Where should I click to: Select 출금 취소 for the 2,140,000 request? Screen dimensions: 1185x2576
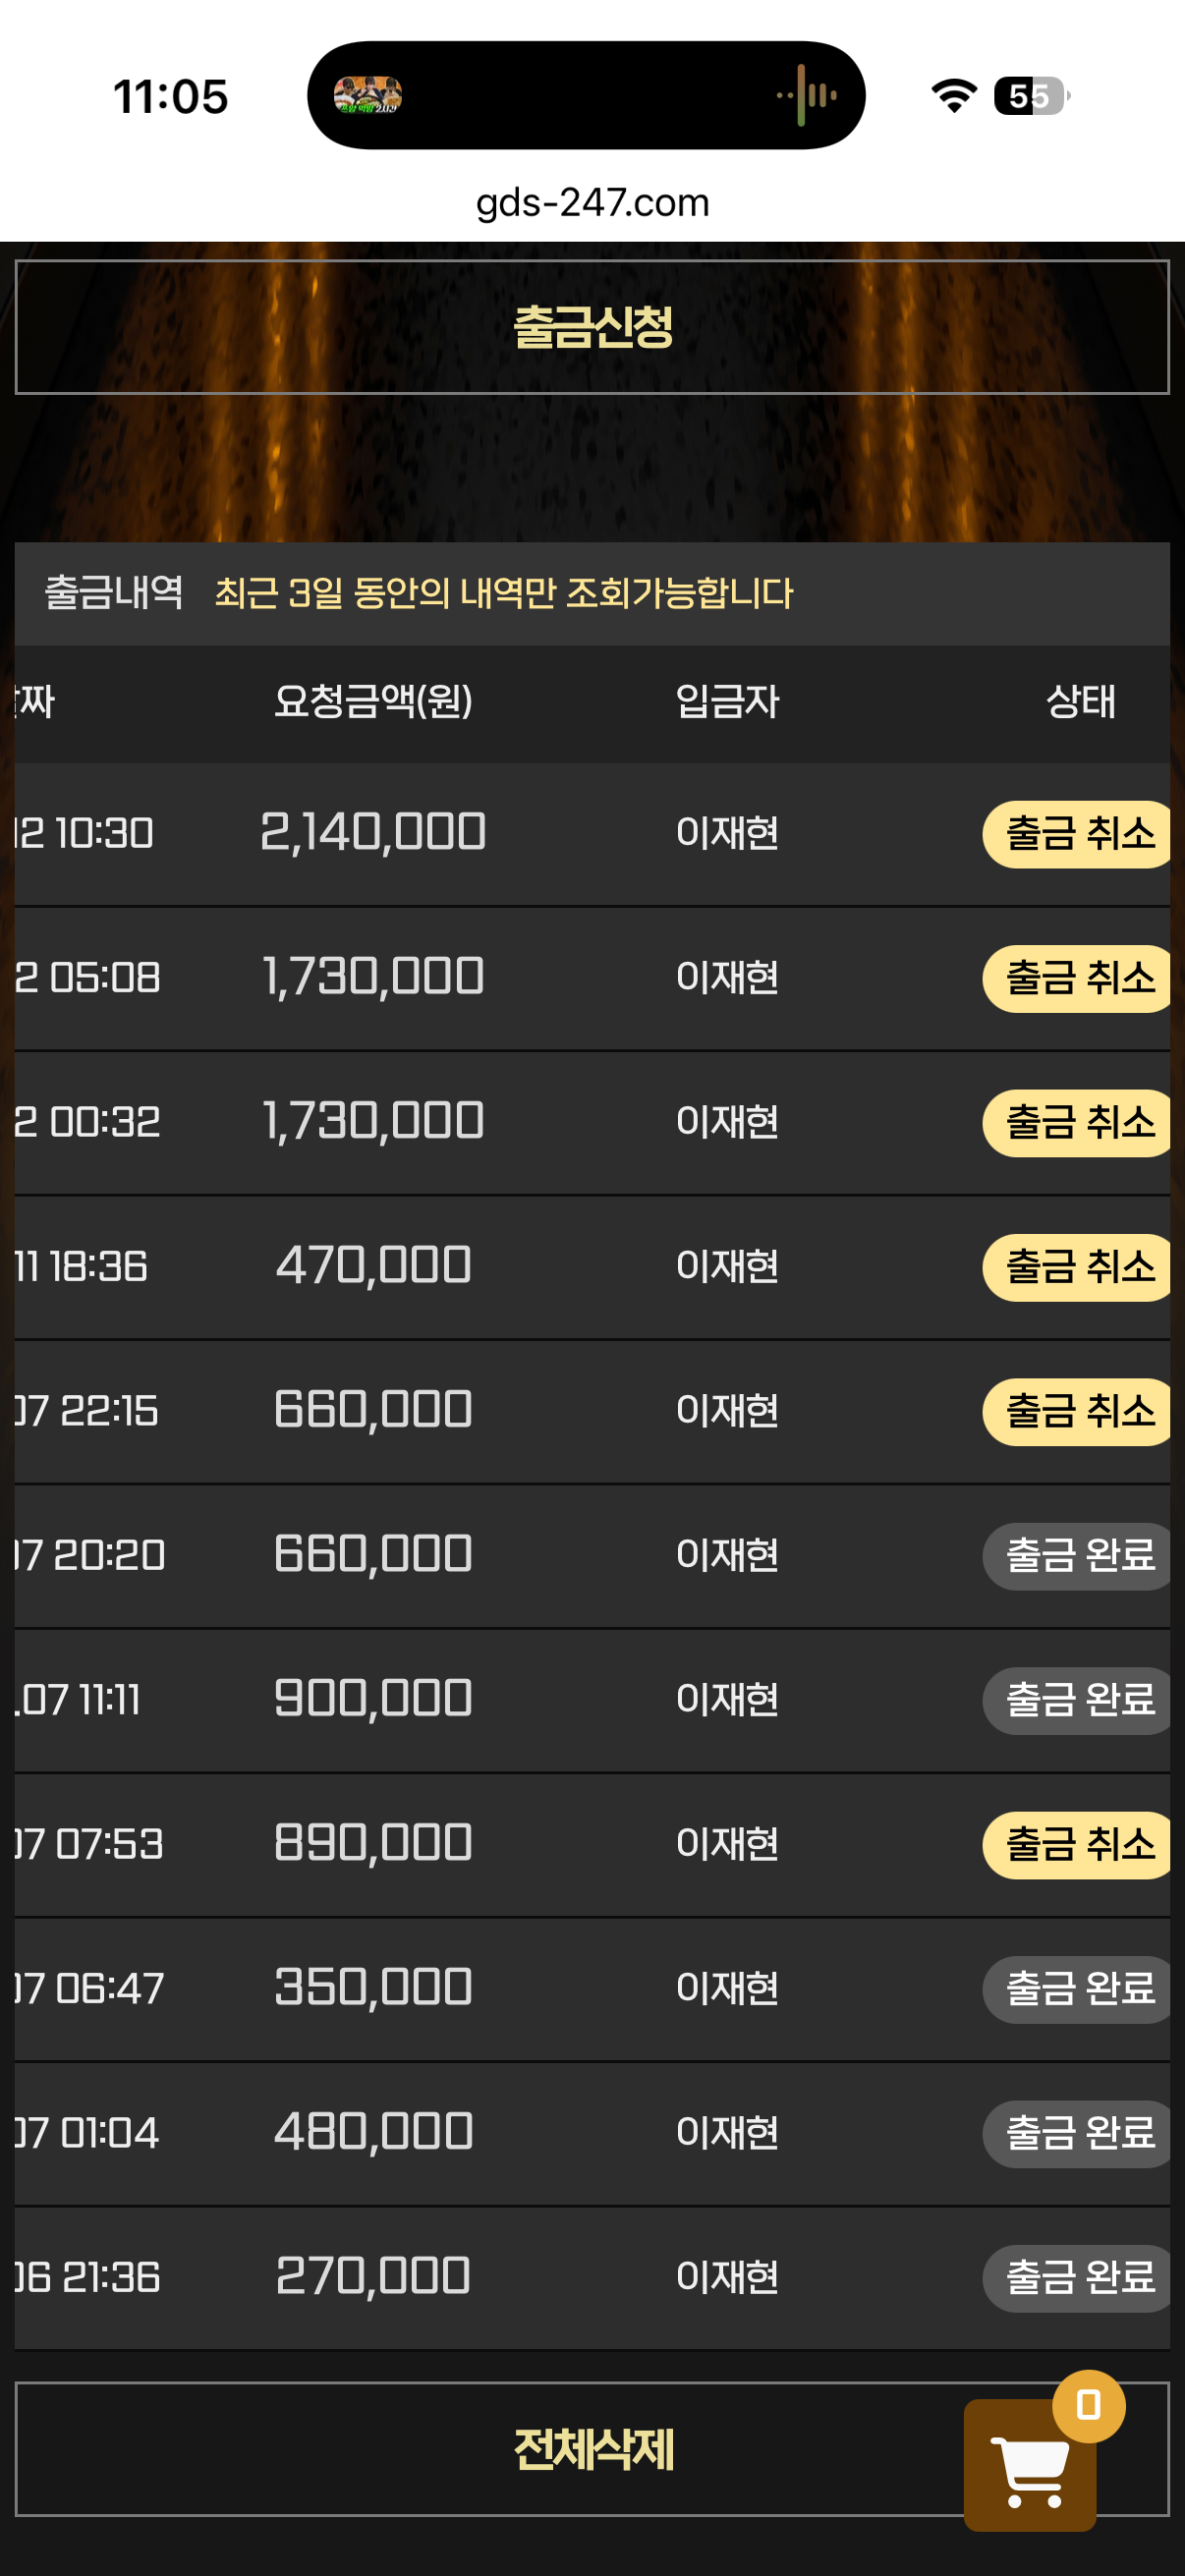pyautogui.click(x=1078, y=834)
